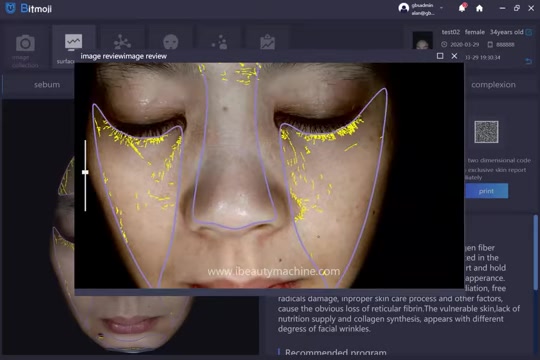Click the right panel vertical scrollbar
This screenshot has width=540, height=360.
(x=536, y=253)
